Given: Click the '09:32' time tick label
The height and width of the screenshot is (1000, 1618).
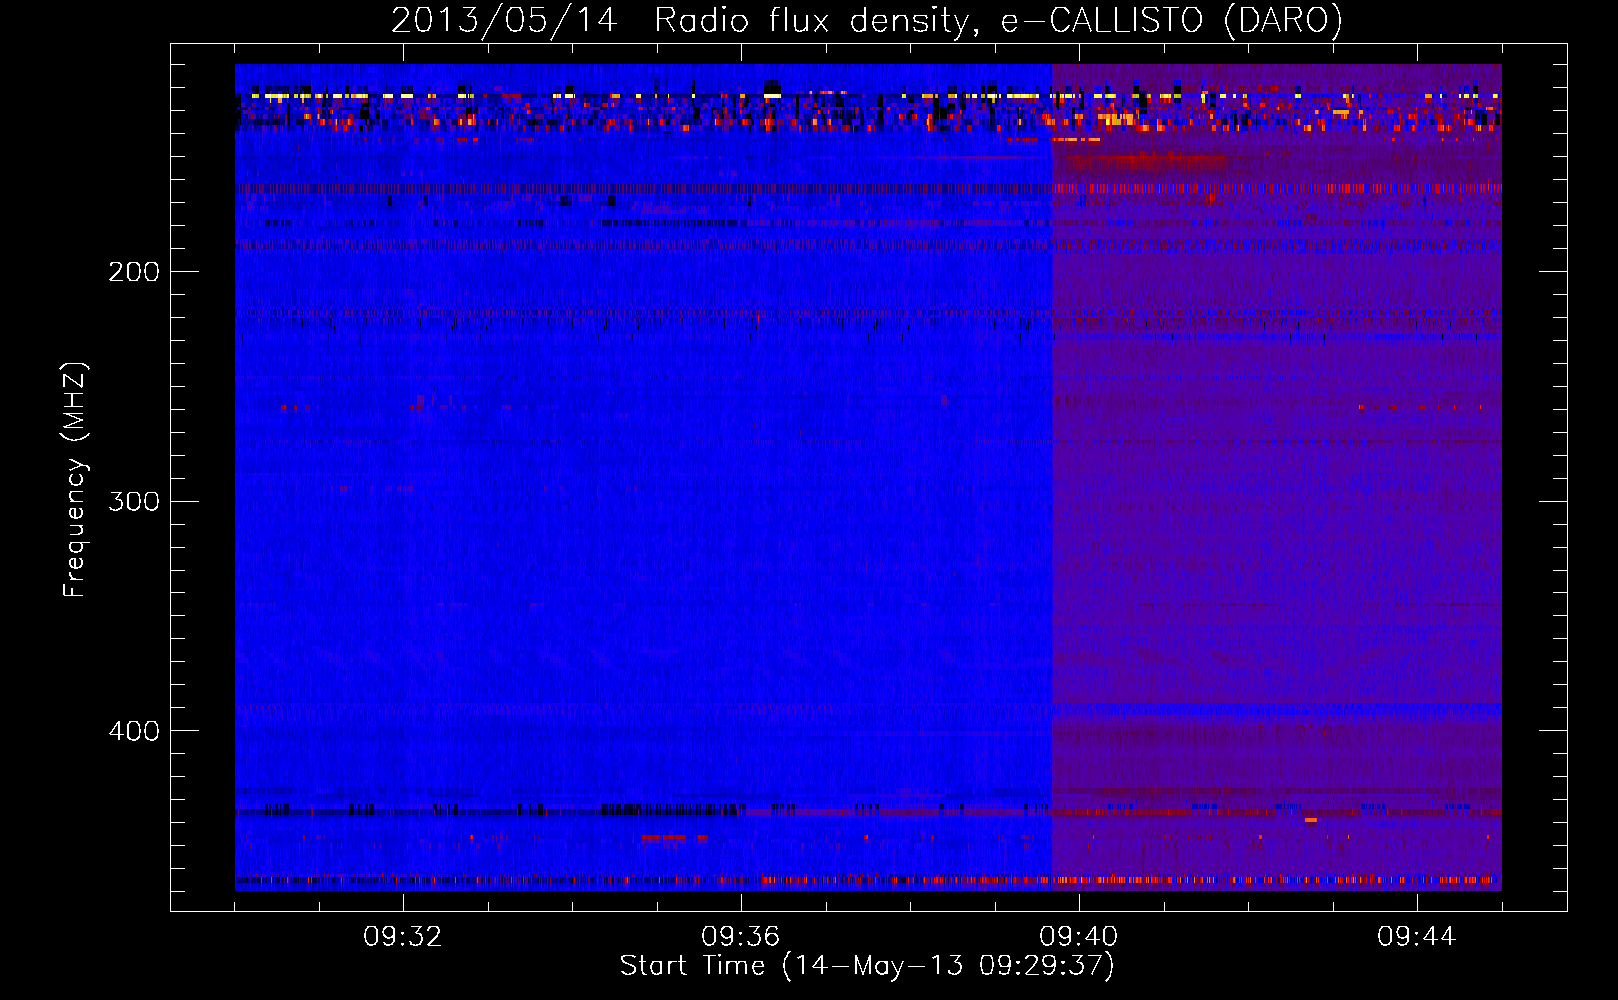Looking at the screenshot, I should coord(403,937).
